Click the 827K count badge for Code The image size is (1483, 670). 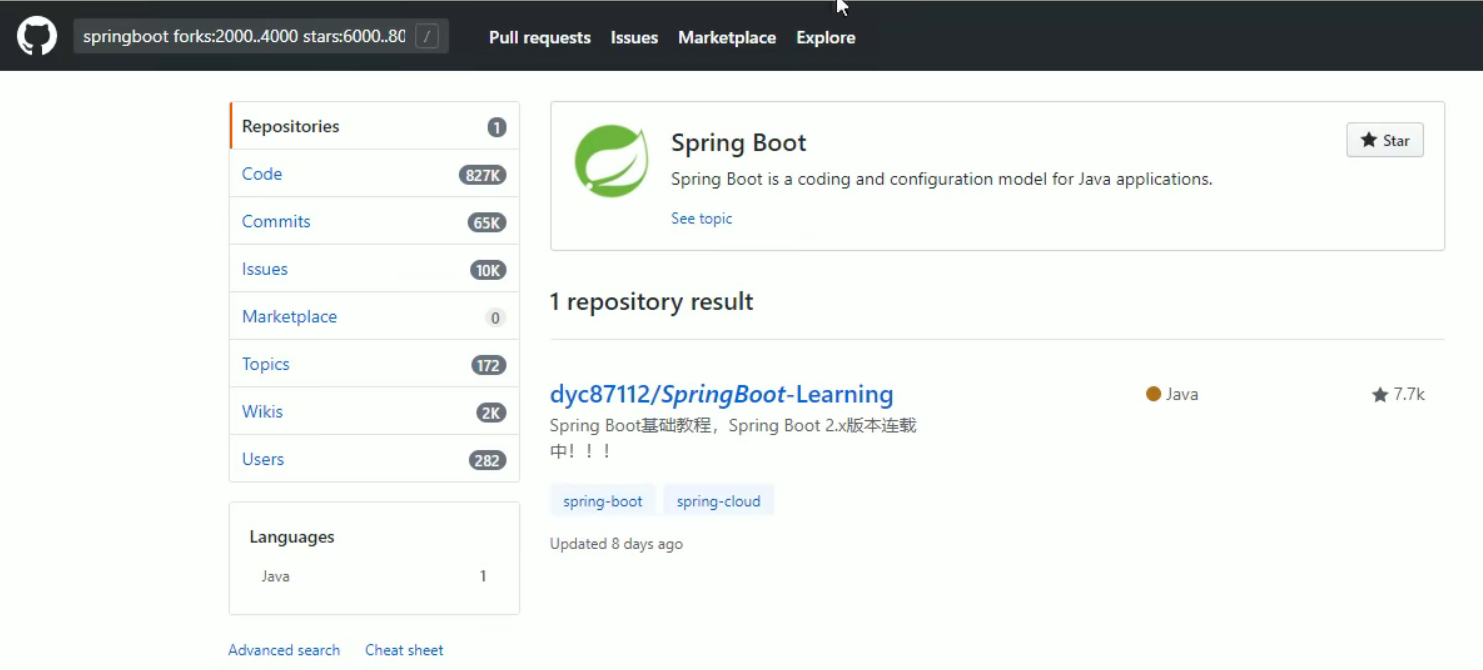point(483,175)
